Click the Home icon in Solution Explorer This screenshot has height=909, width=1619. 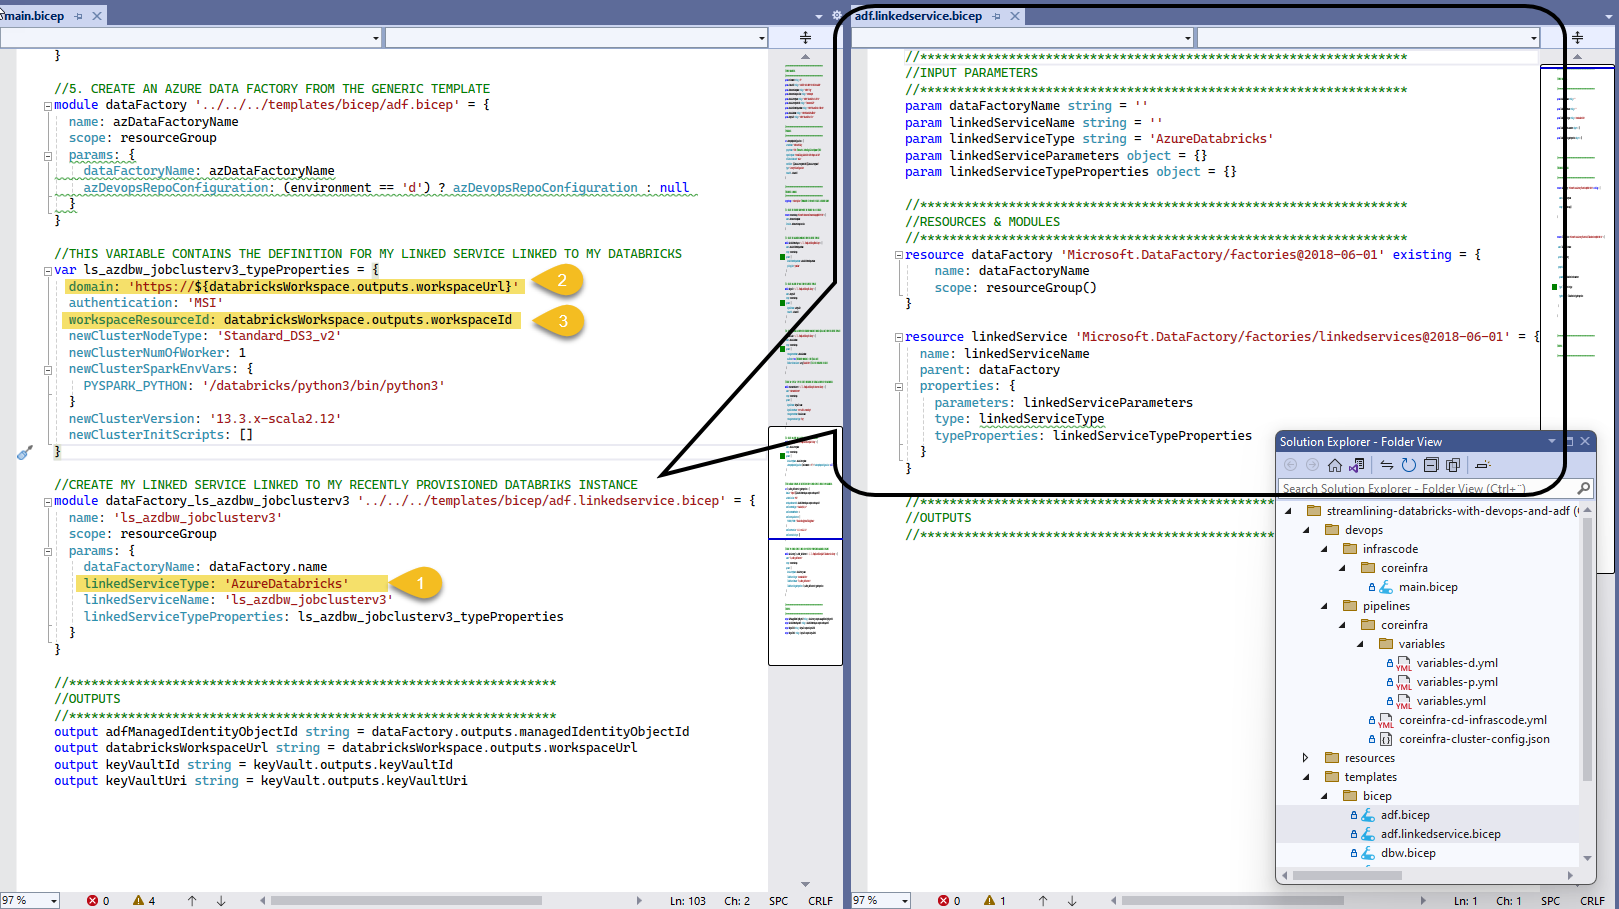tap(1334, 465)
